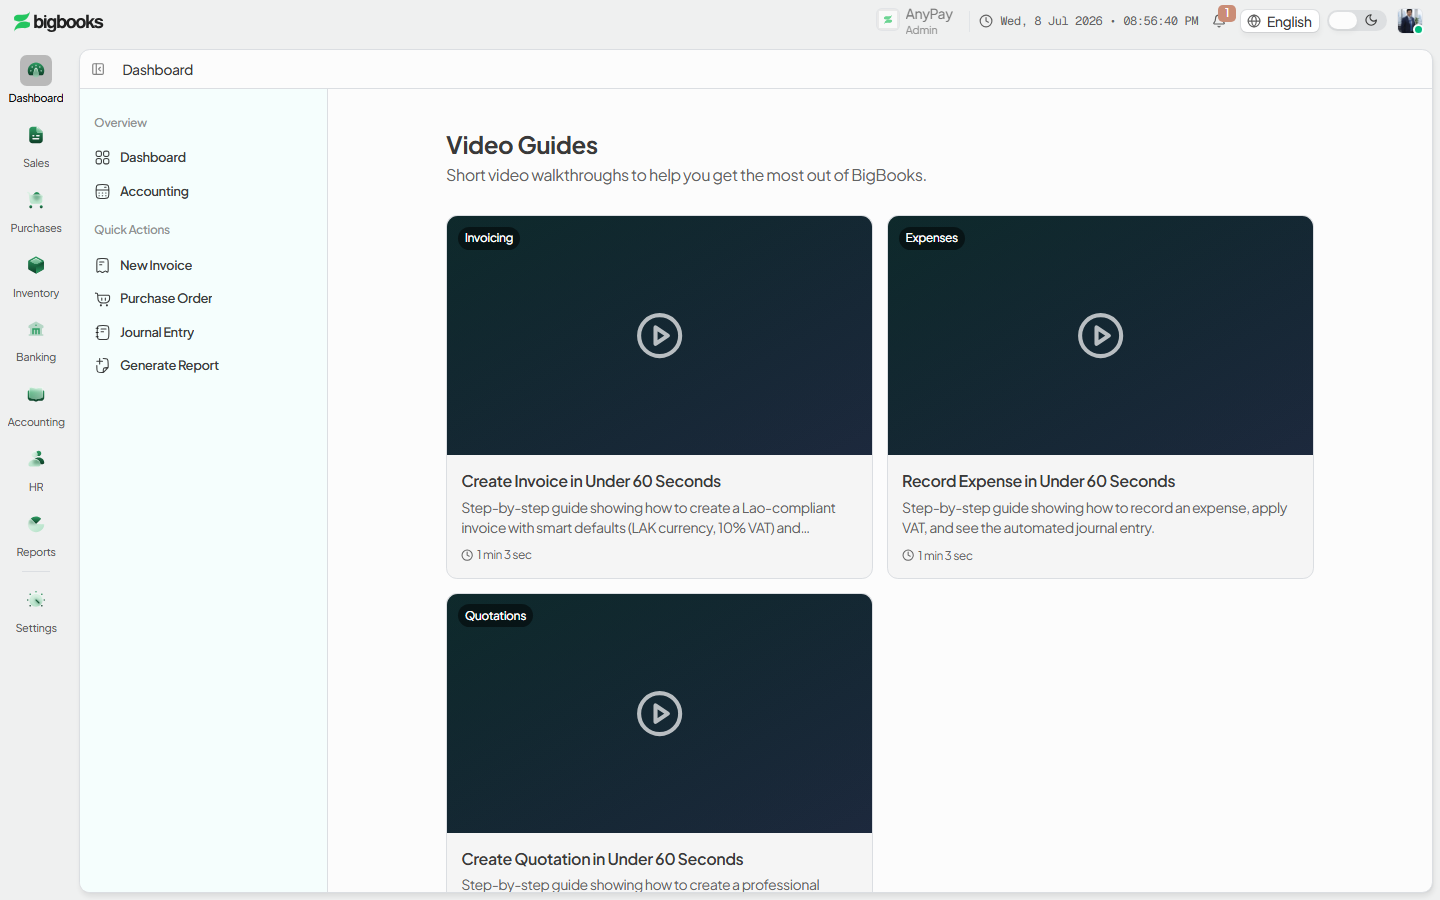Open Record Expense in Under 60 Seconds title
Viewport: 1440px width, 900px height.
pyautogui.click(x=1038, y=482)
